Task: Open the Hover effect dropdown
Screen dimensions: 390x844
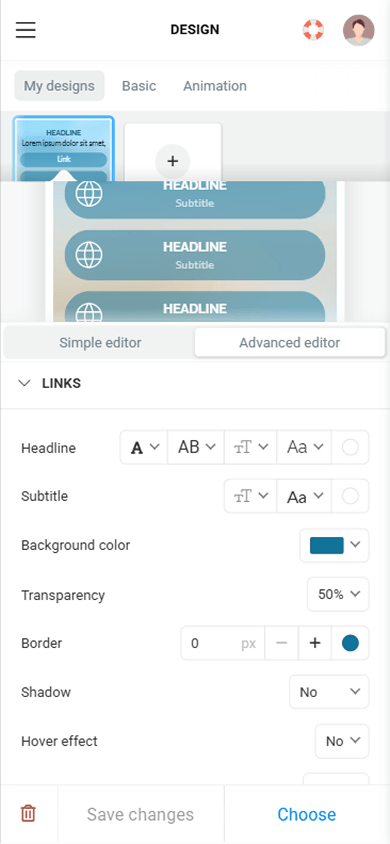Action: (342, 741)
